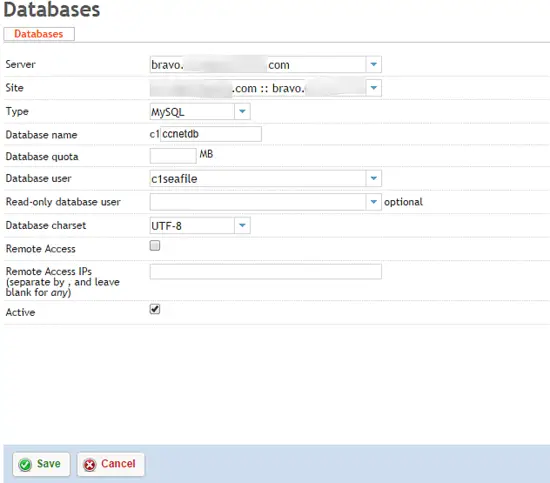
Task: Open the Database user dropdown arrow
Action: coord(374,179)
